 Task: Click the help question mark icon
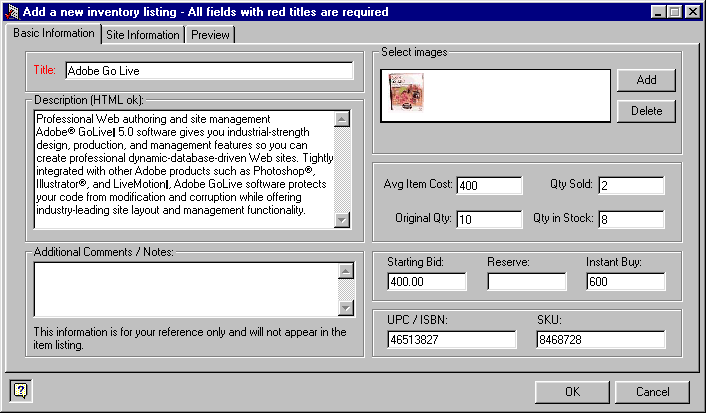click(21, 390)
